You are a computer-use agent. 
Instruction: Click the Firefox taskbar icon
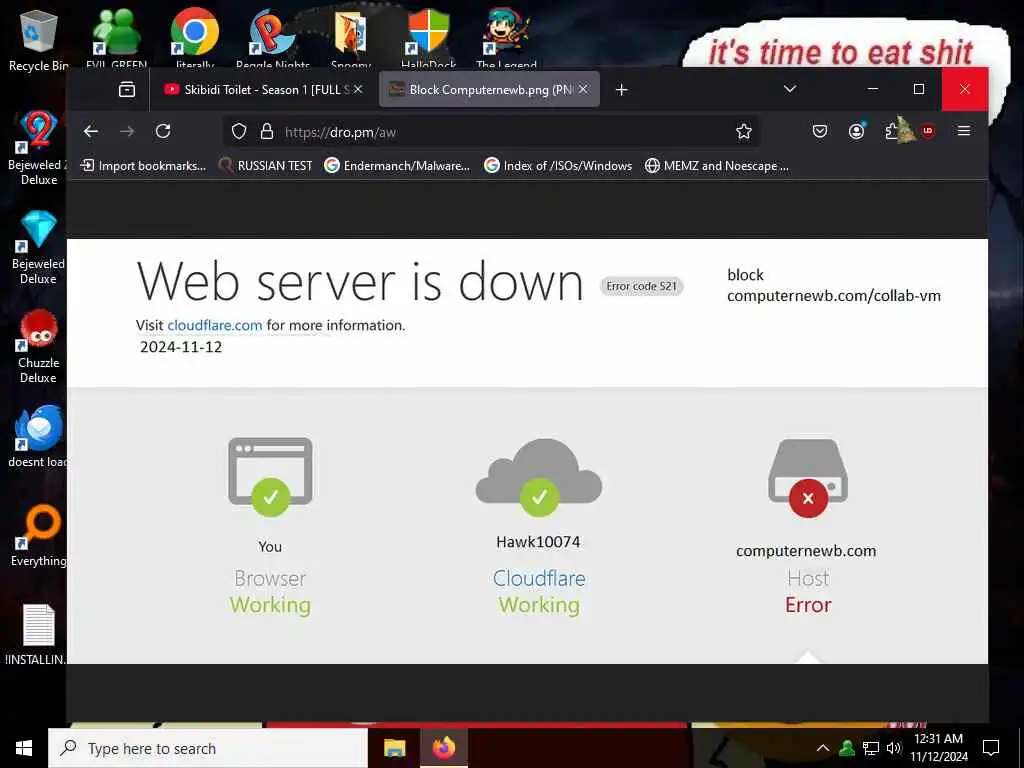443,748
